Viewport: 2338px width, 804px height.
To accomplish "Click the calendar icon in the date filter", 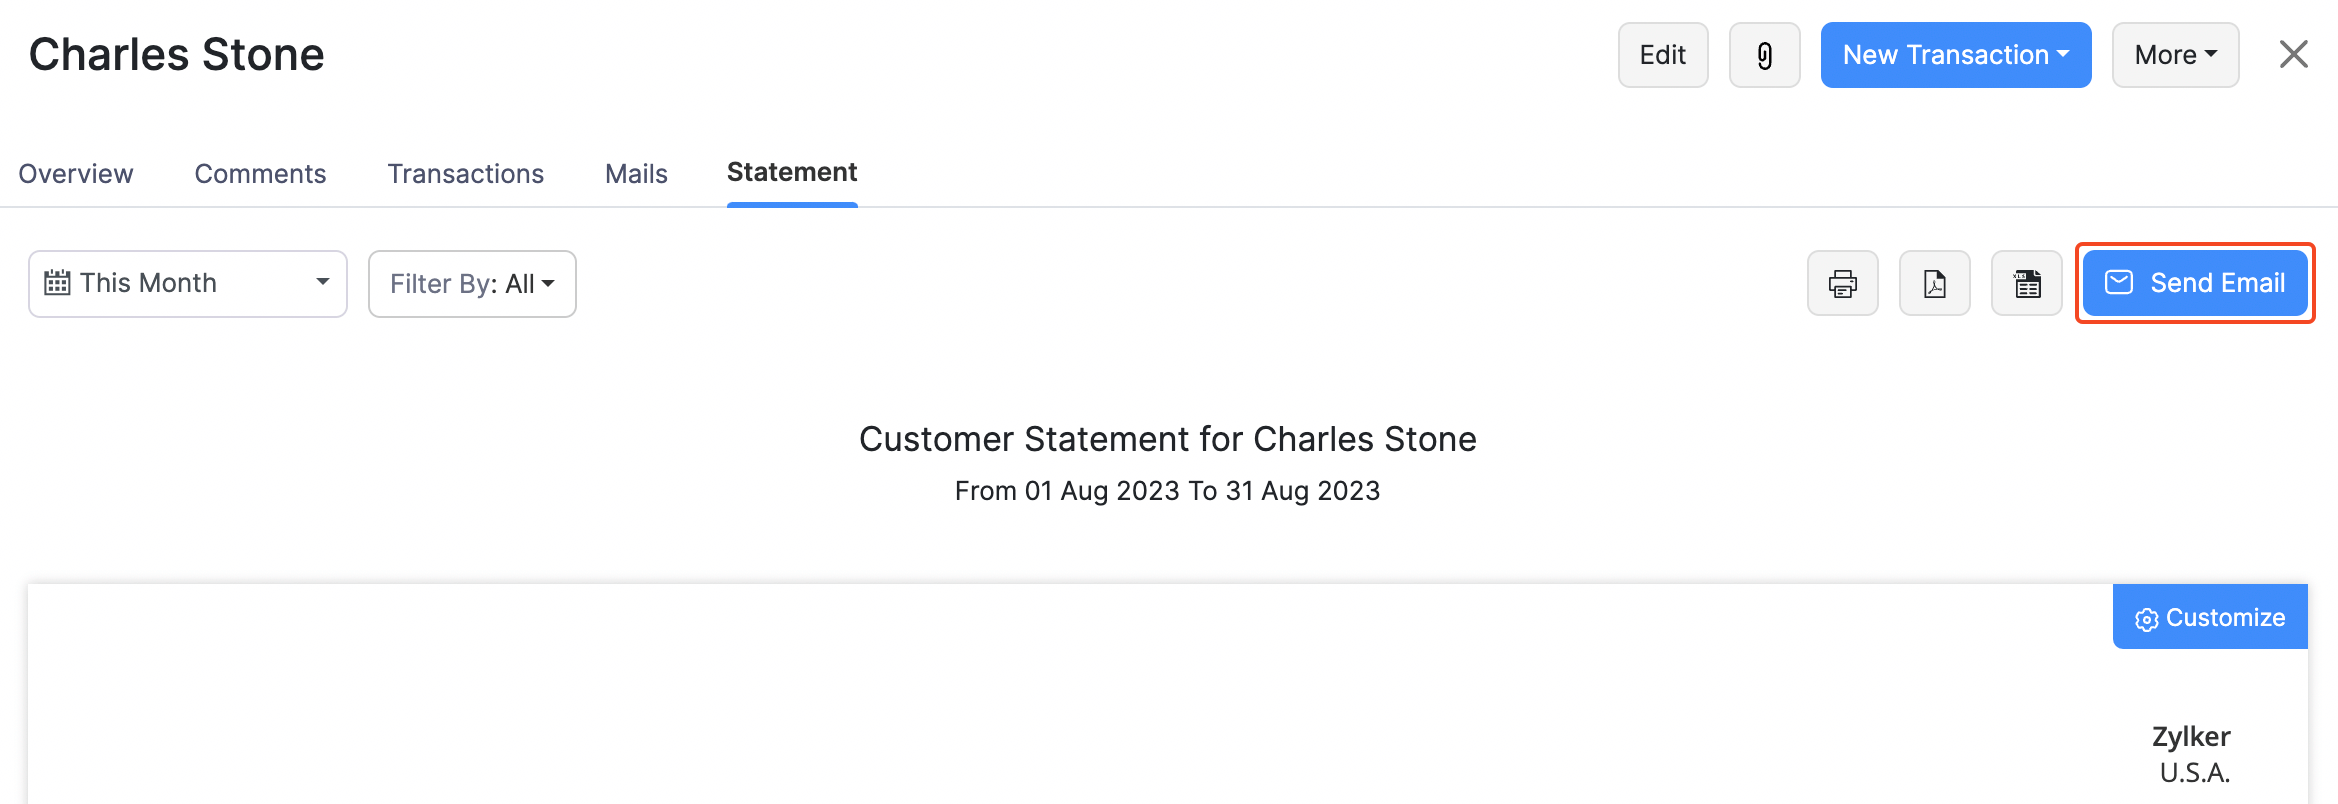I will pyautogui.click(x=59, y=282).
